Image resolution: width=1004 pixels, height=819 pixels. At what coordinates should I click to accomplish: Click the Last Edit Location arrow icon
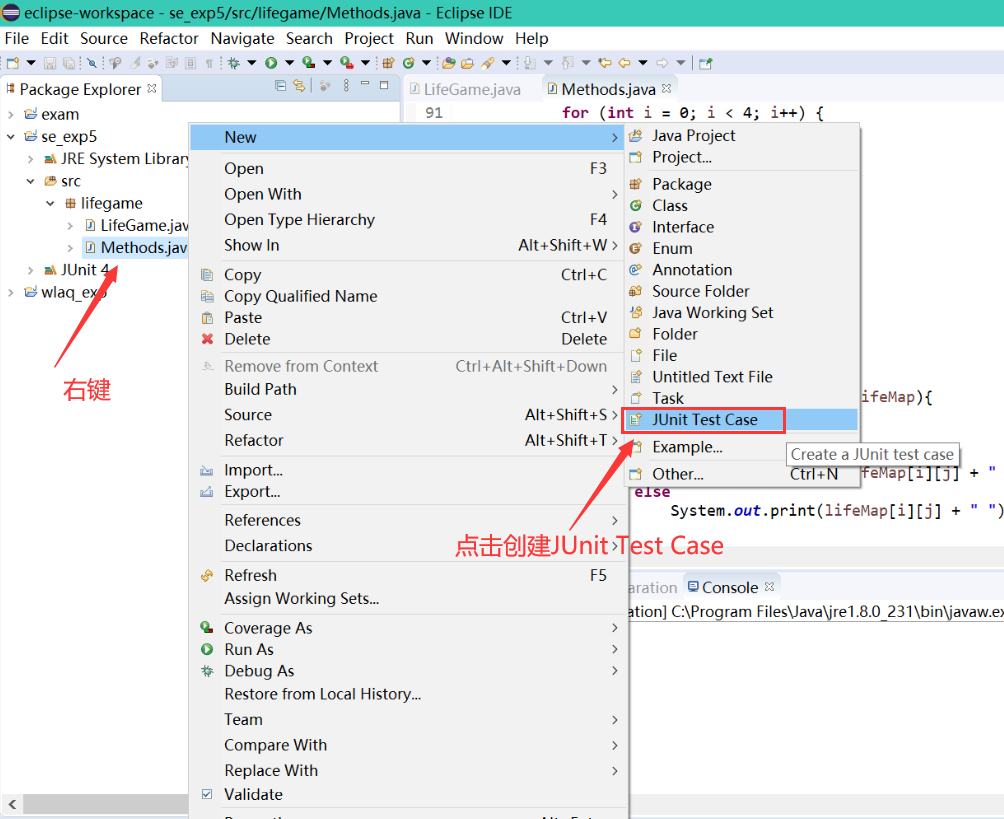(x=604, y=63)
